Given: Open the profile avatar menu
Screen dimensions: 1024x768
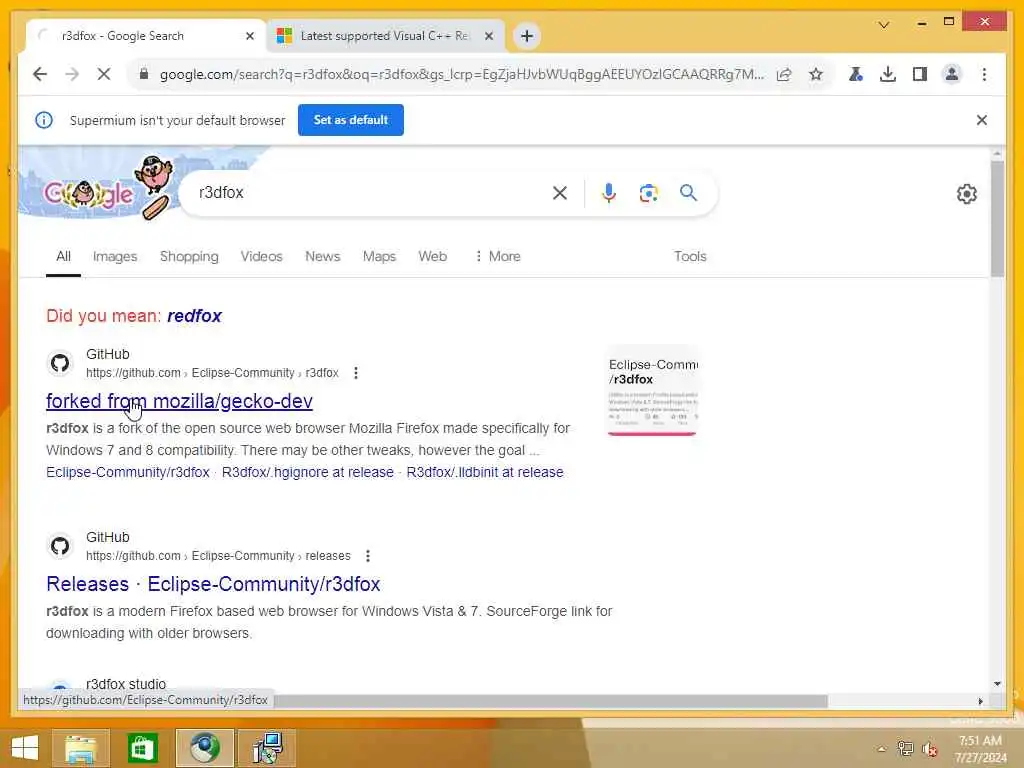Looking at the screenshot, I should 952,74.
